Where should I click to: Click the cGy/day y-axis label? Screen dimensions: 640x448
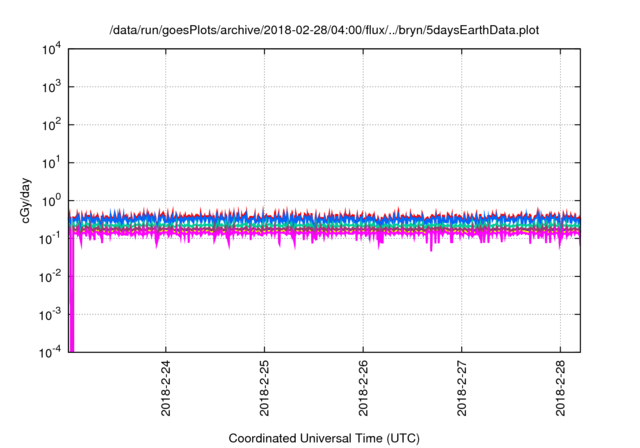click(25, 200)
